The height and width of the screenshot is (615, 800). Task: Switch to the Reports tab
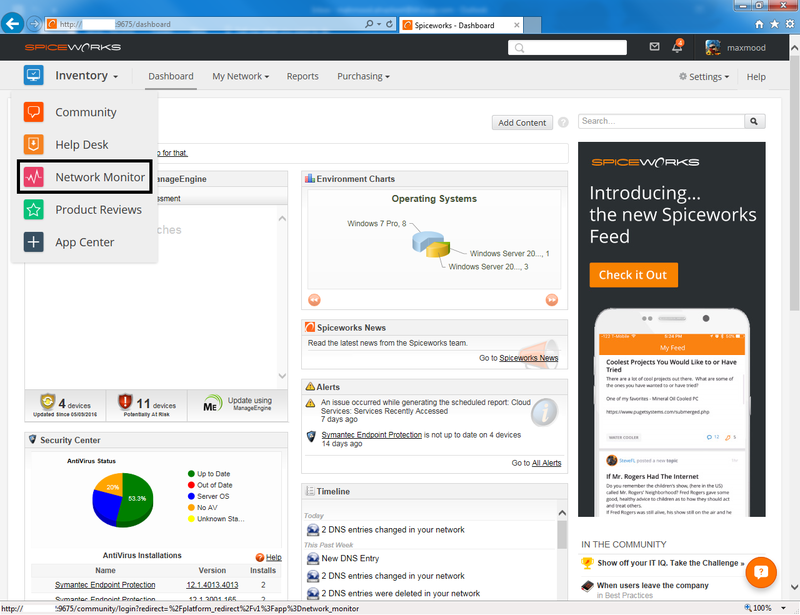pyautogui.click(x=302, y=76)
